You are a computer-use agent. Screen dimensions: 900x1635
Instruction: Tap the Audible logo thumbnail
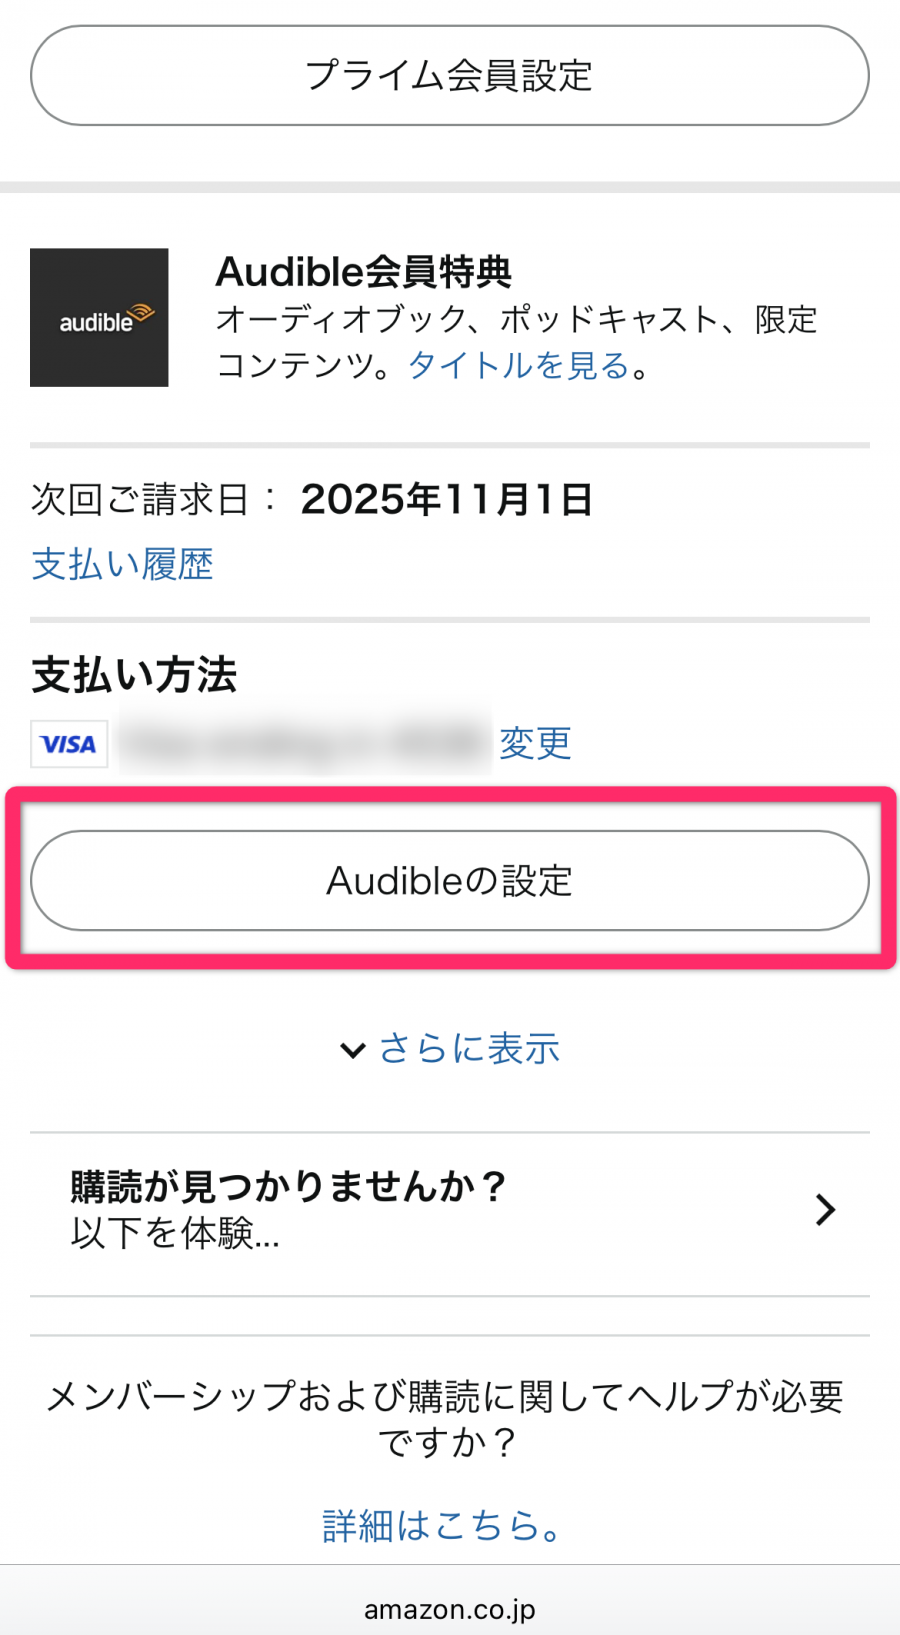[99, 317]
